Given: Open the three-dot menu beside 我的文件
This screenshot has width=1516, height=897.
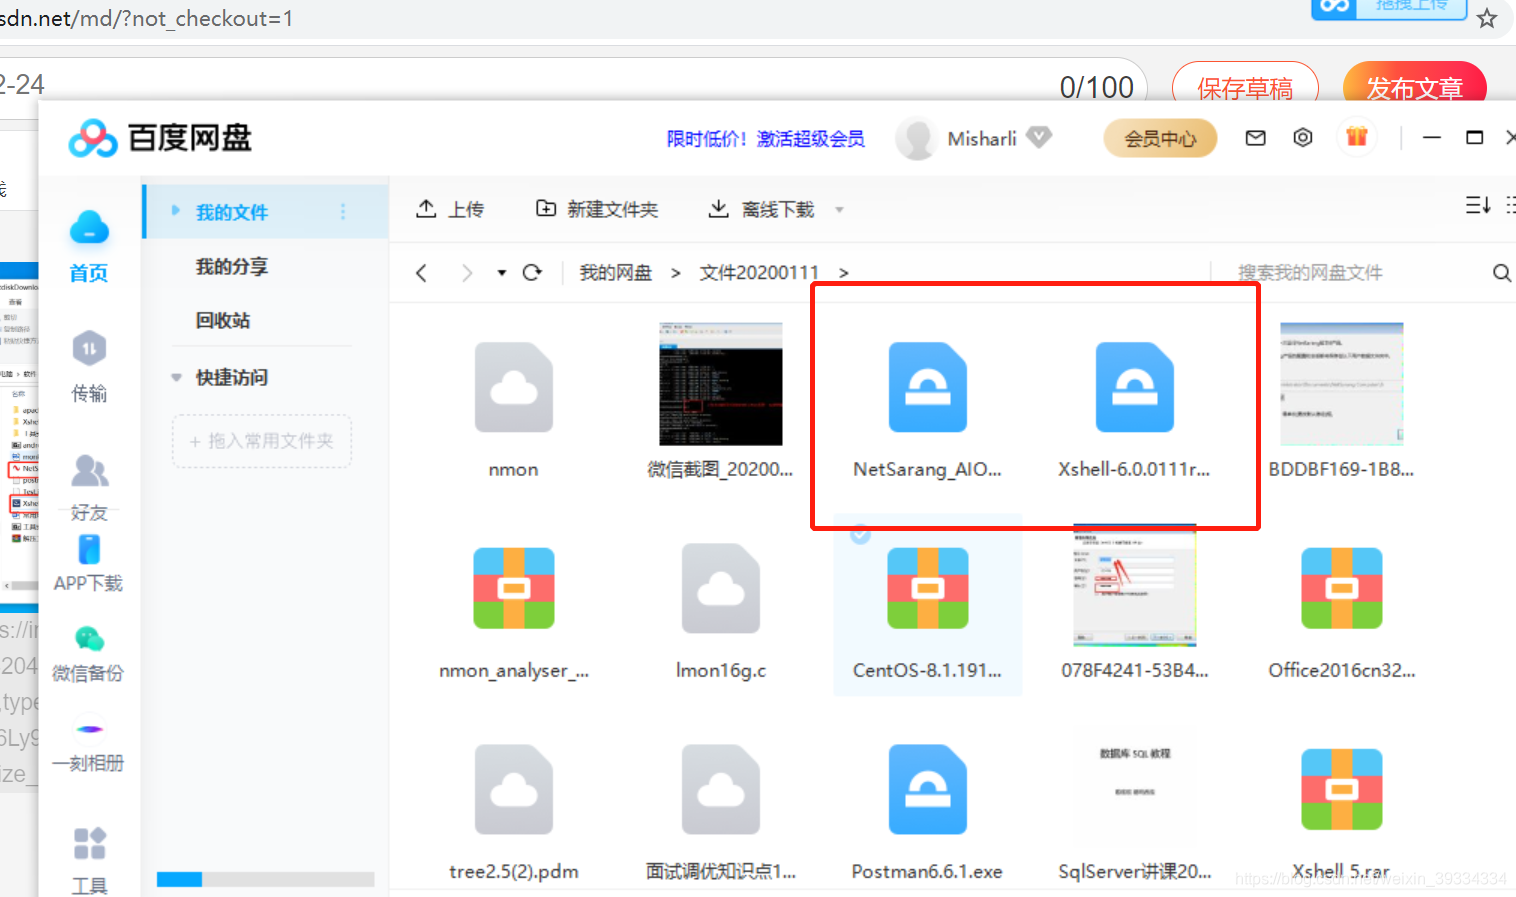Looking at the screenshot, I should (343, 211).
